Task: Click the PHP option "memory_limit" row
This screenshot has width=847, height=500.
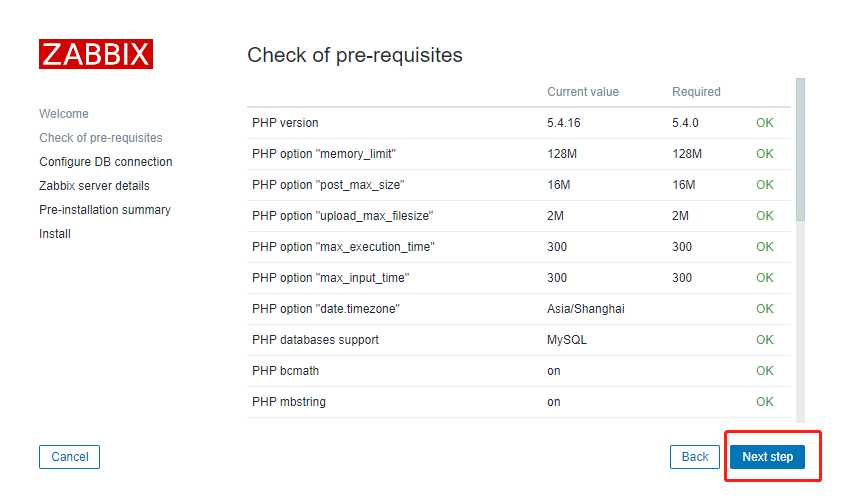Action: coord(331,154)
